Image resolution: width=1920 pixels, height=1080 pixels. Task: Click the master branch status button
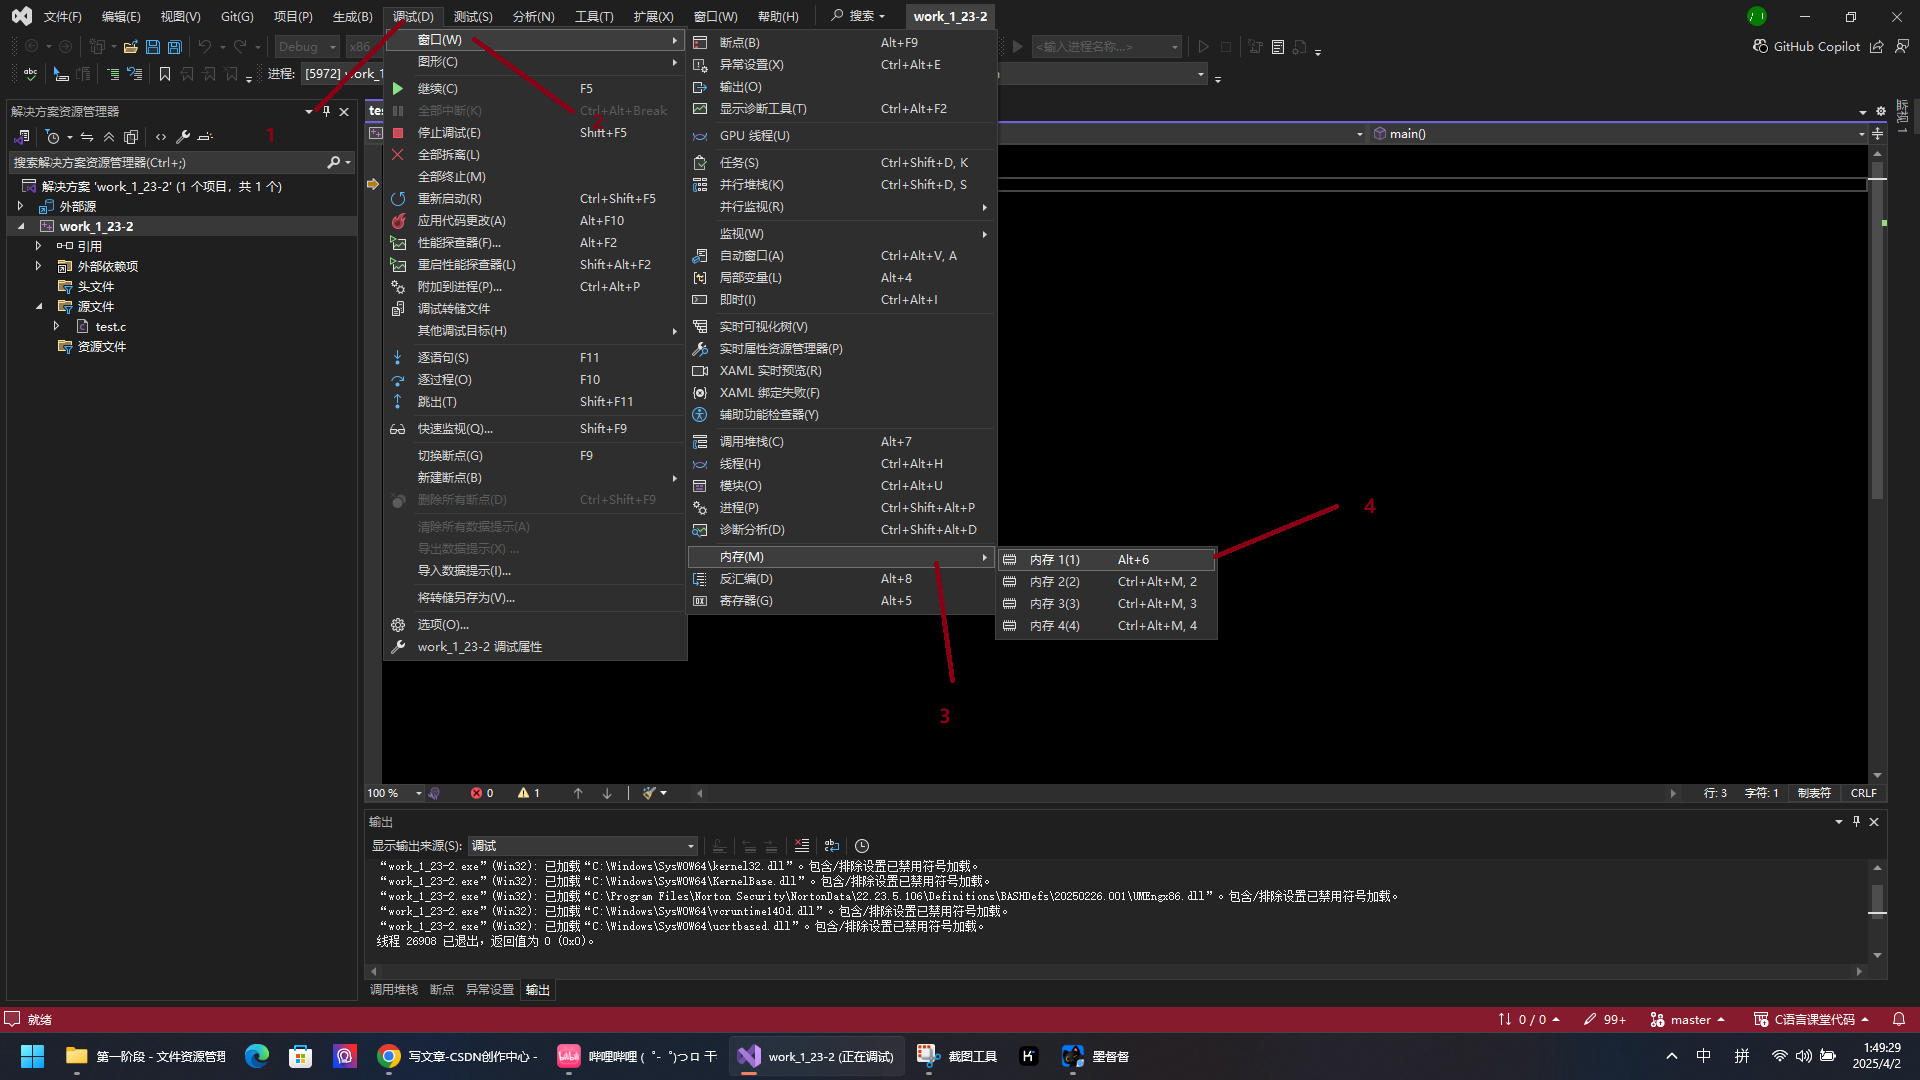click(1688, 1019)
